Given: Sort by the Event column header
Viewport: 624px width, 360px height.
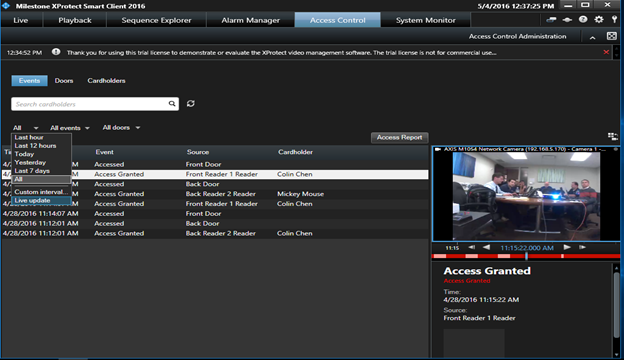Looking at the screenshot, I should point(104,152).
